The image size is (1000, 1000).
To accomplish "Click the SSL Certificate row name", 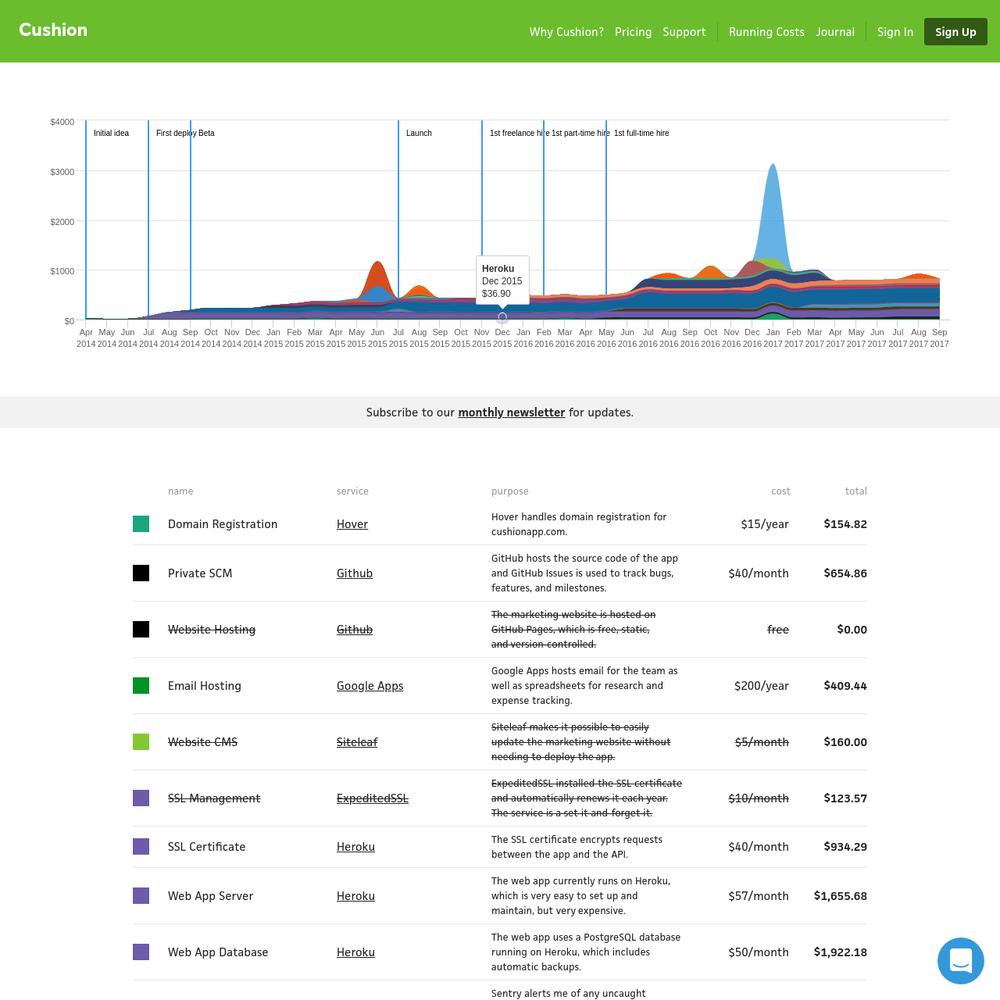I will (x=207, y=847).
